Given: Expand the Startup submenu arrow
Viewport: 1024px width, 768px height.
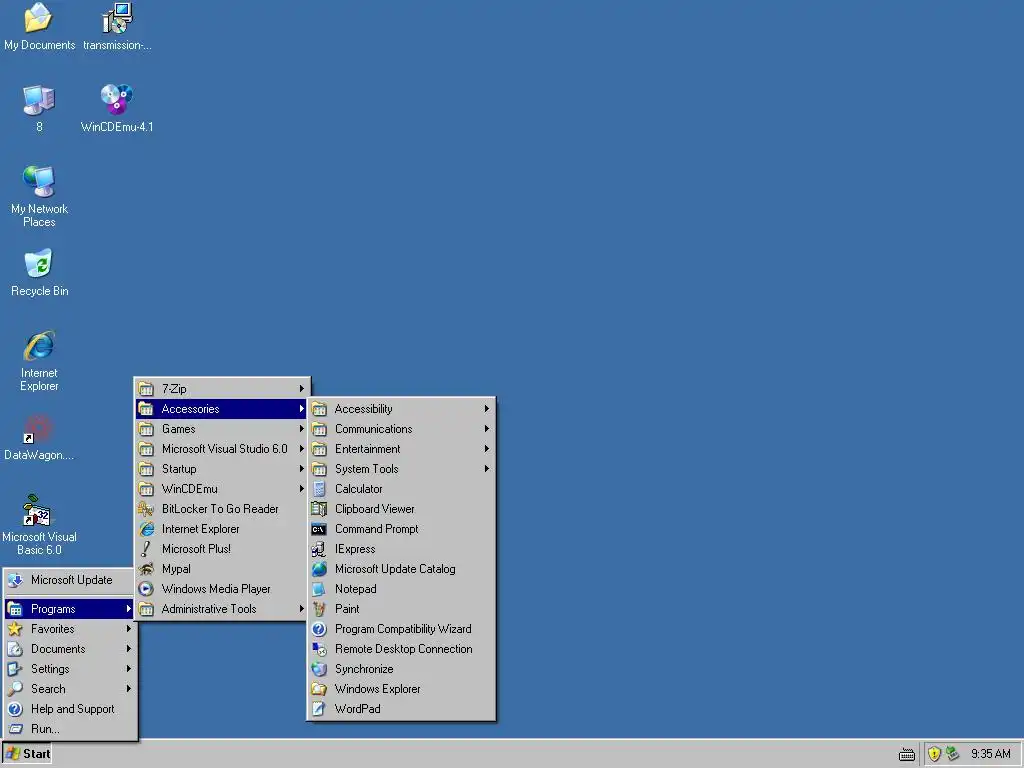Looking at the screenshot, I should (302, 469).
